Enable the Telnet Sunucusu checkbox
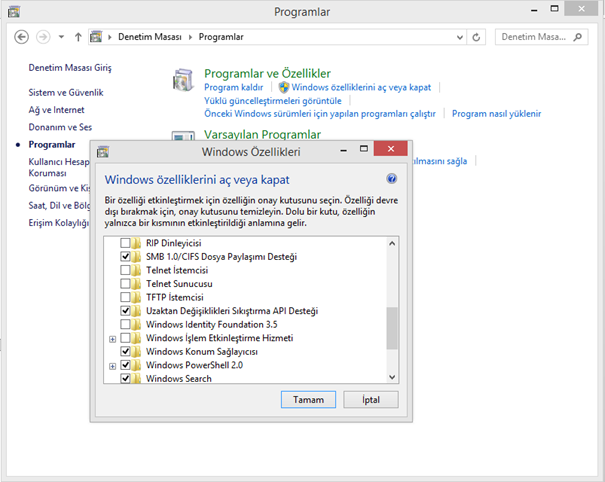This screenshot has width=605, height=482. coord(125,284)
